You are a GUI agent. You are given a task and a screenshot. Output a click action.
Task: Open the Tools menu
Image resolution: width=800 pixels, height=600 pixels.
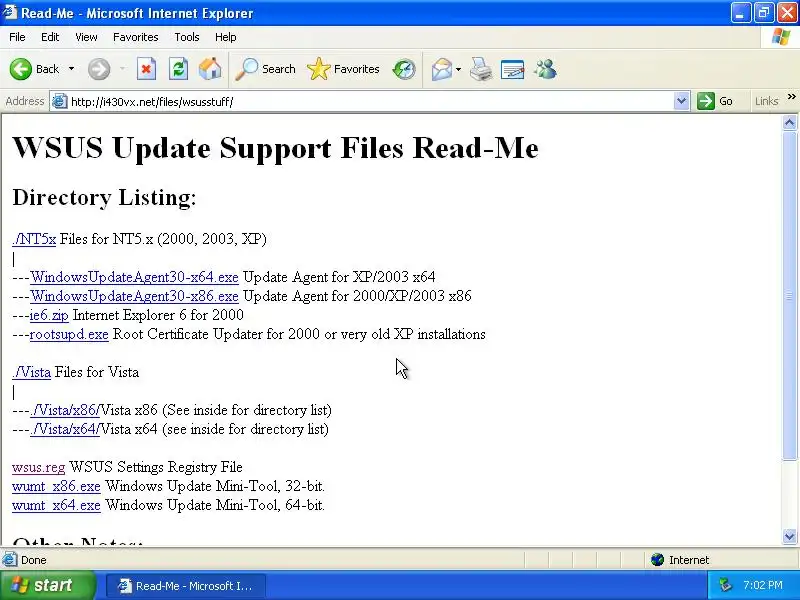pyautogui.click(x=187, y=37)
